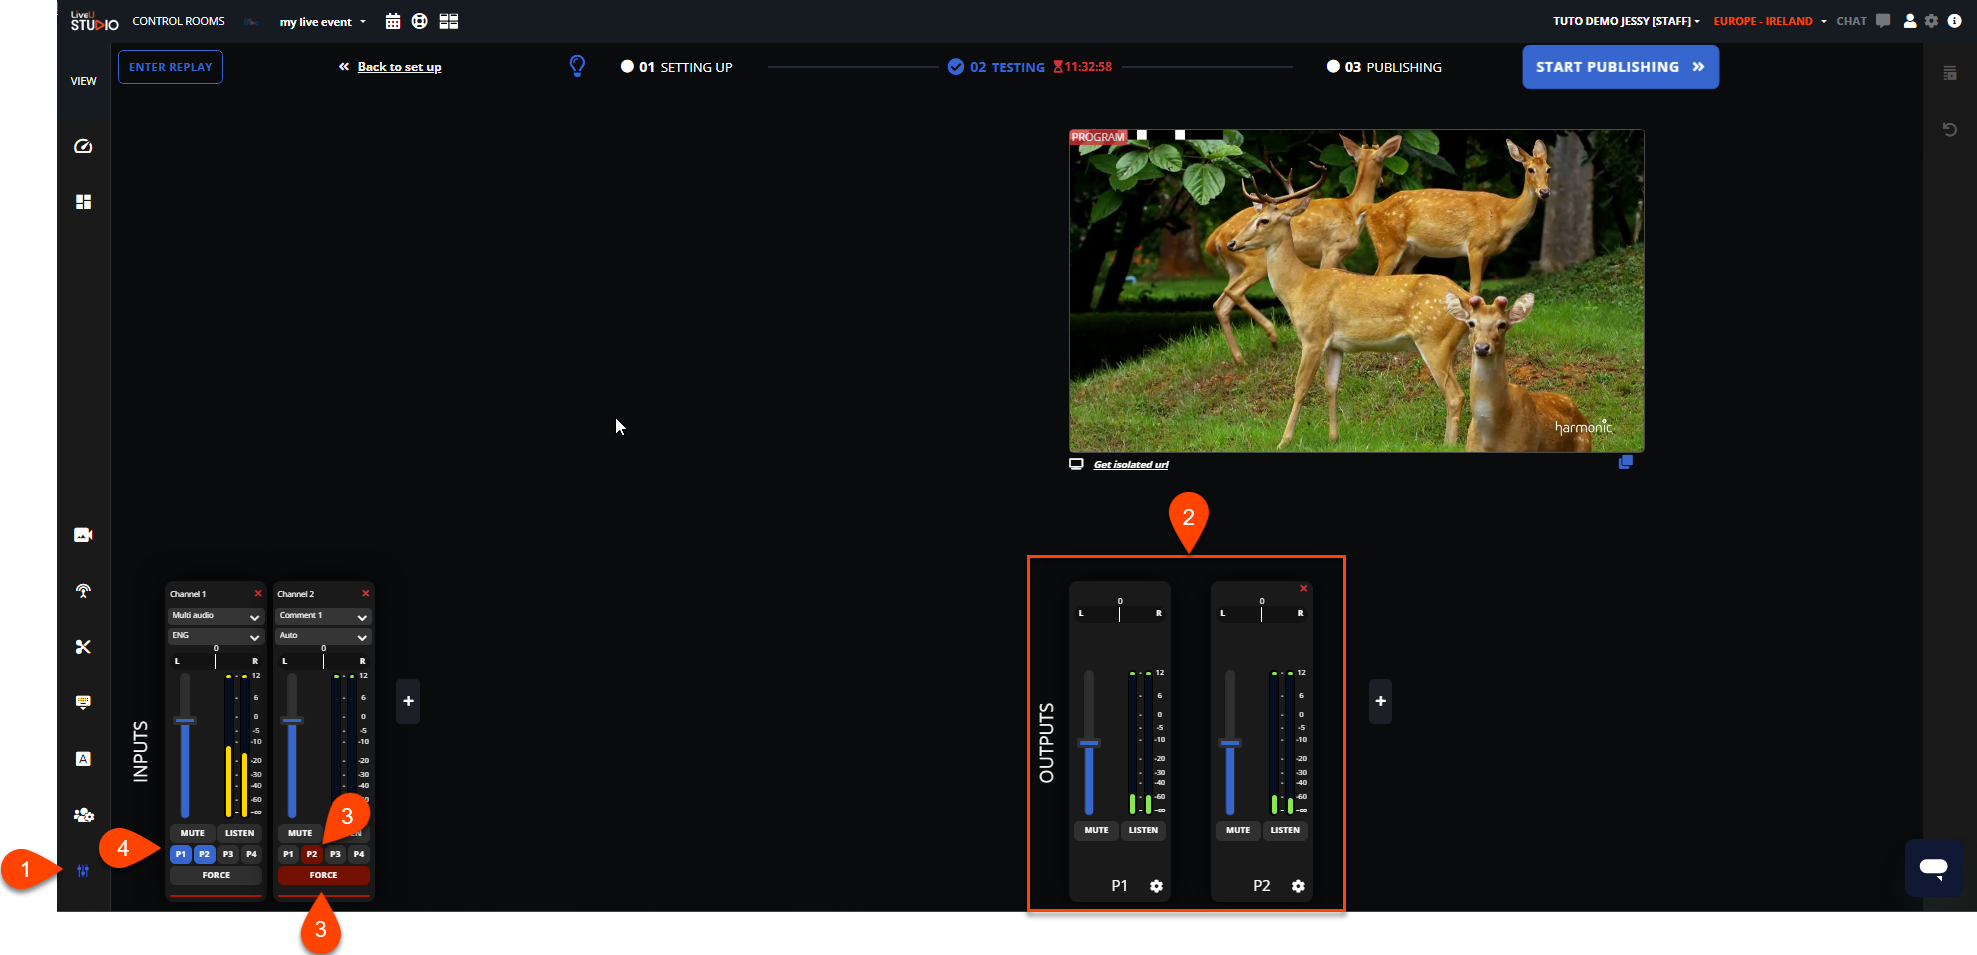Viewport: 1977px width, 955px height.
Task: Click the scissors clipping tool icon
Action: pos(83,647)
